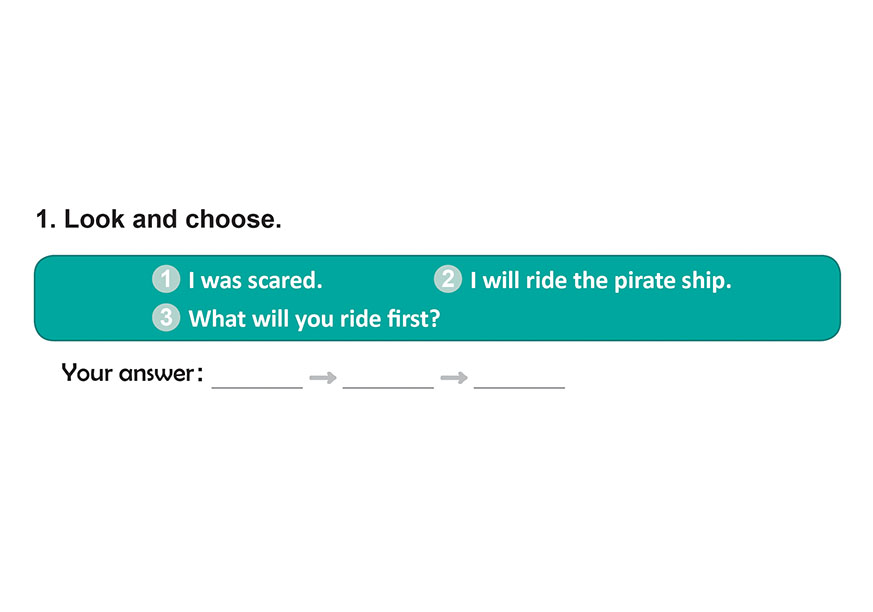Click the last answer blank
The height and width of the screenshot is (612, 873).
coord(519,378)
